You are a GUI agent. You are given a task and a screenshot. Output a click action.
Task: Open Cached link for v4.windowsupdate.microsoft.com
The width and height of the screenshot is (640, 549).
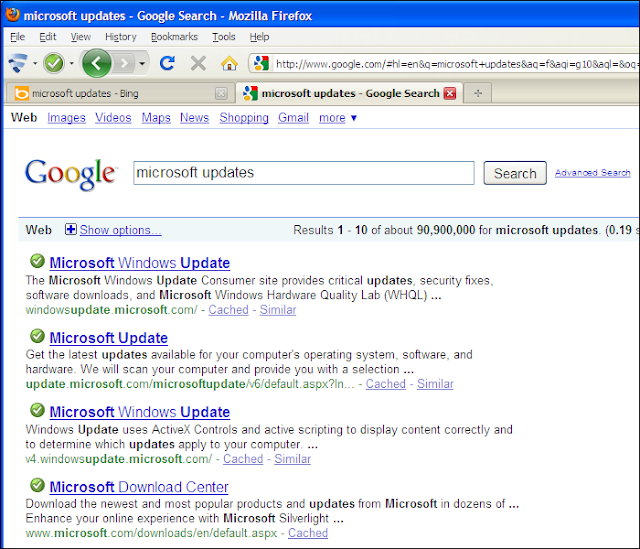(243, 459)
